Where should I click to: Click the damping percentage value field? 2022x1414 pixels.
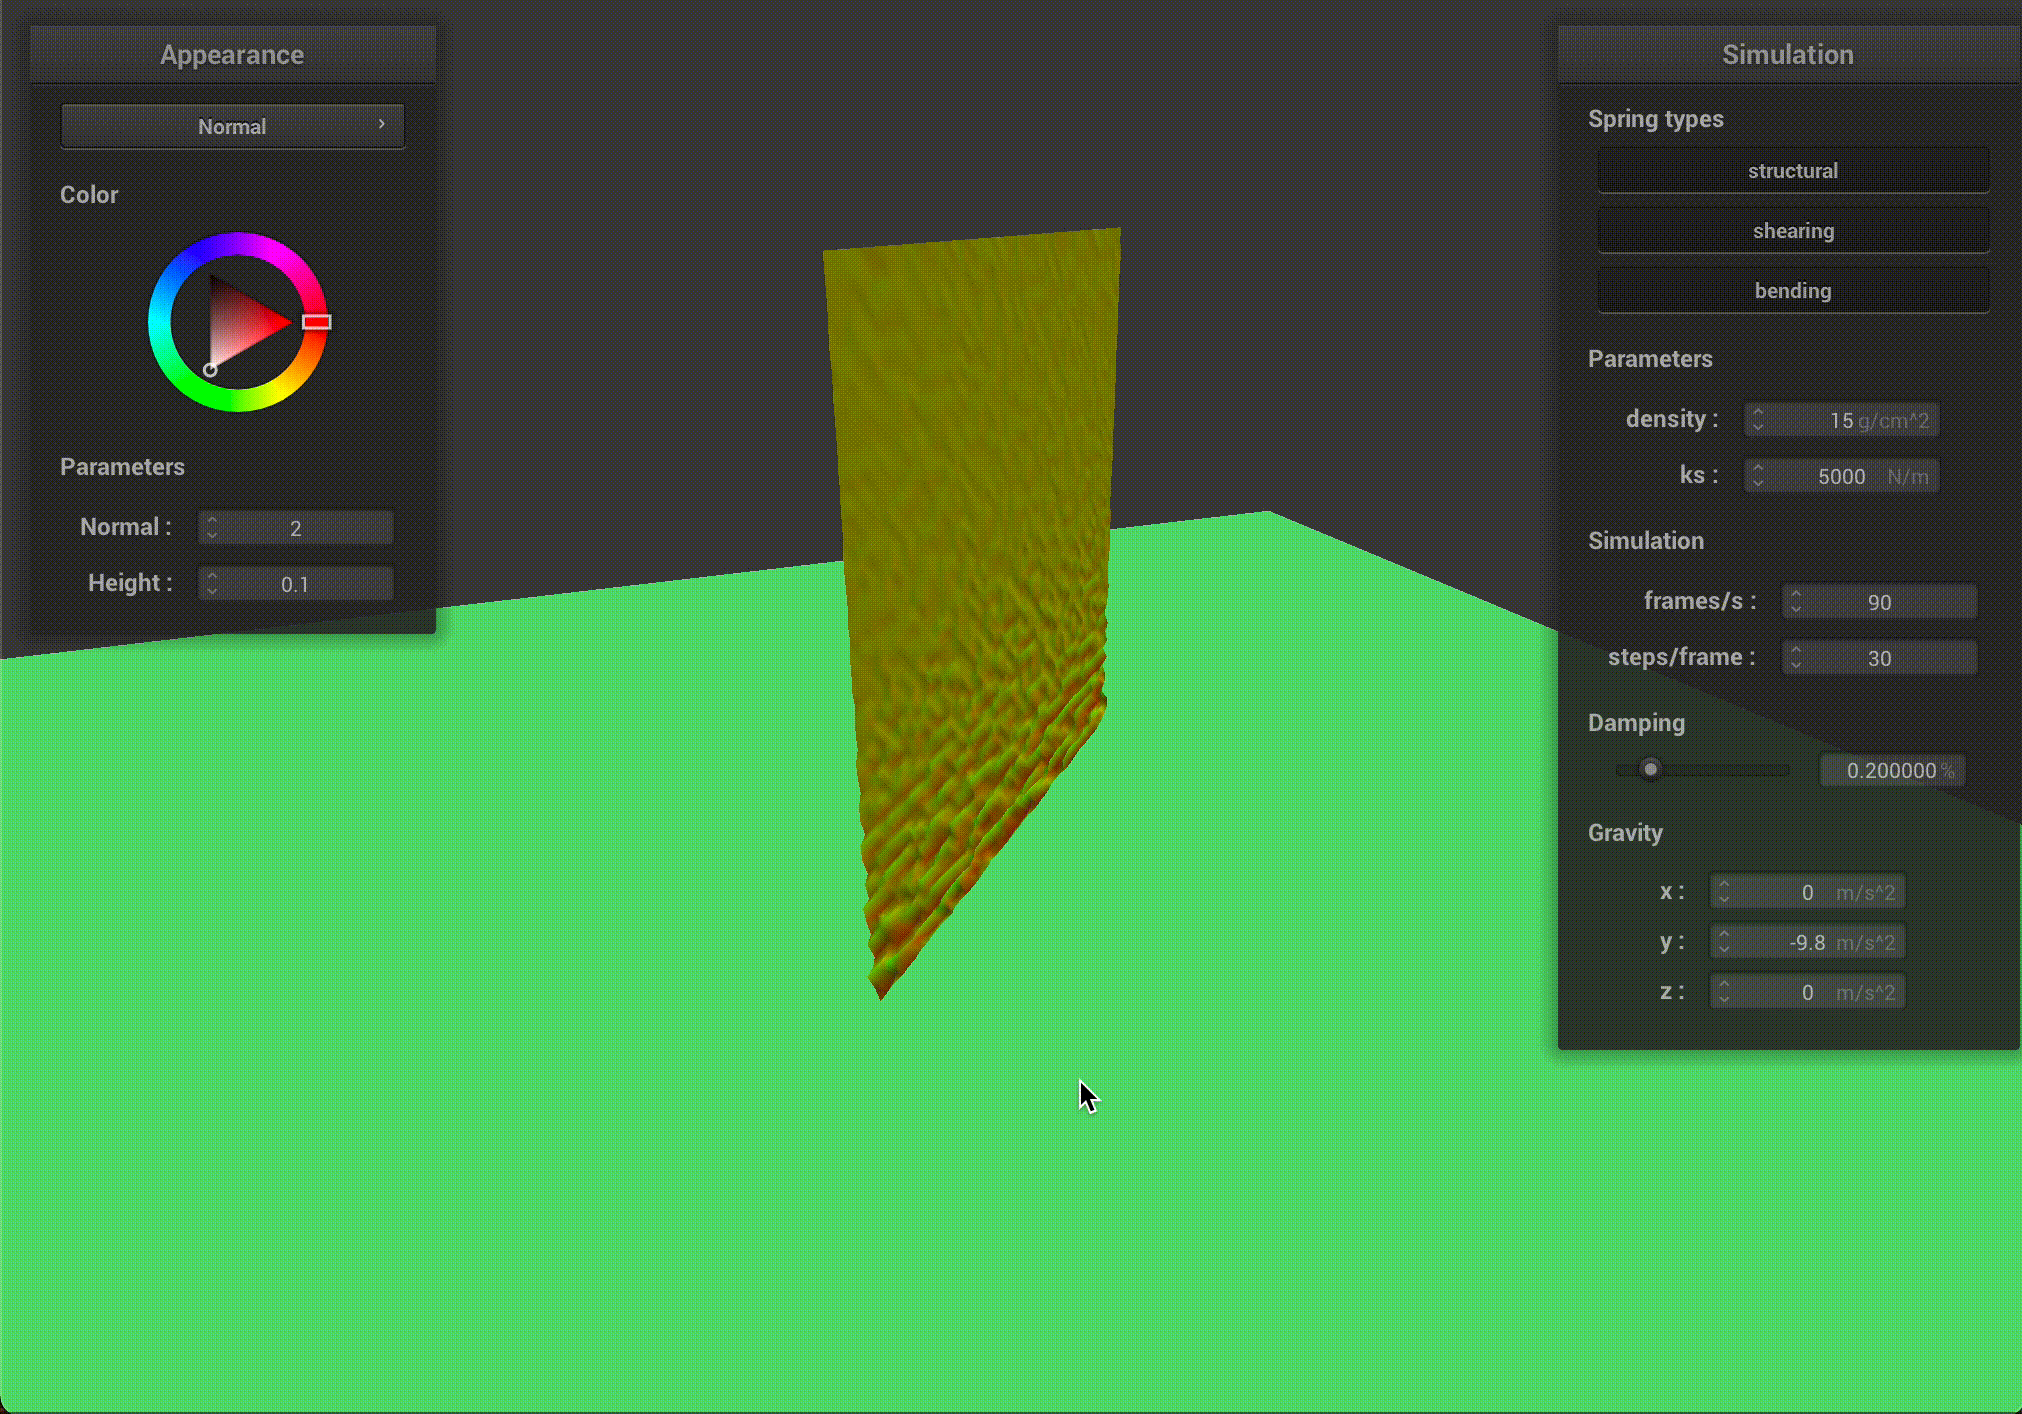1891,770
